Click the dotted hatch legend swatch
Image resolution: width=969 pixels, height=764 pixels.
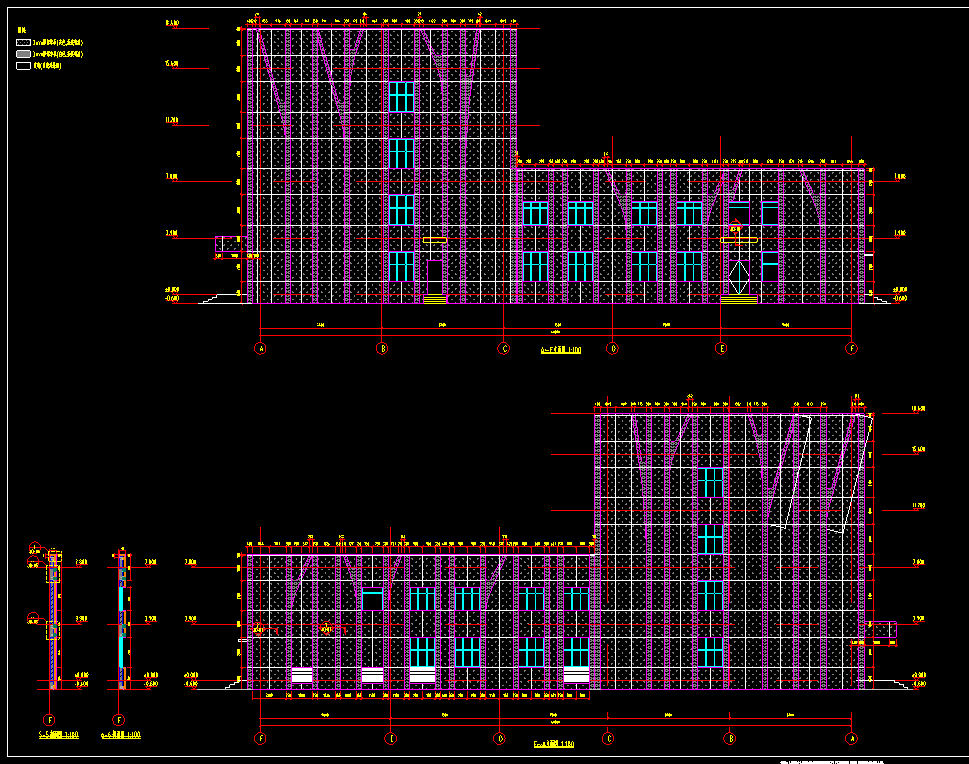23,43
